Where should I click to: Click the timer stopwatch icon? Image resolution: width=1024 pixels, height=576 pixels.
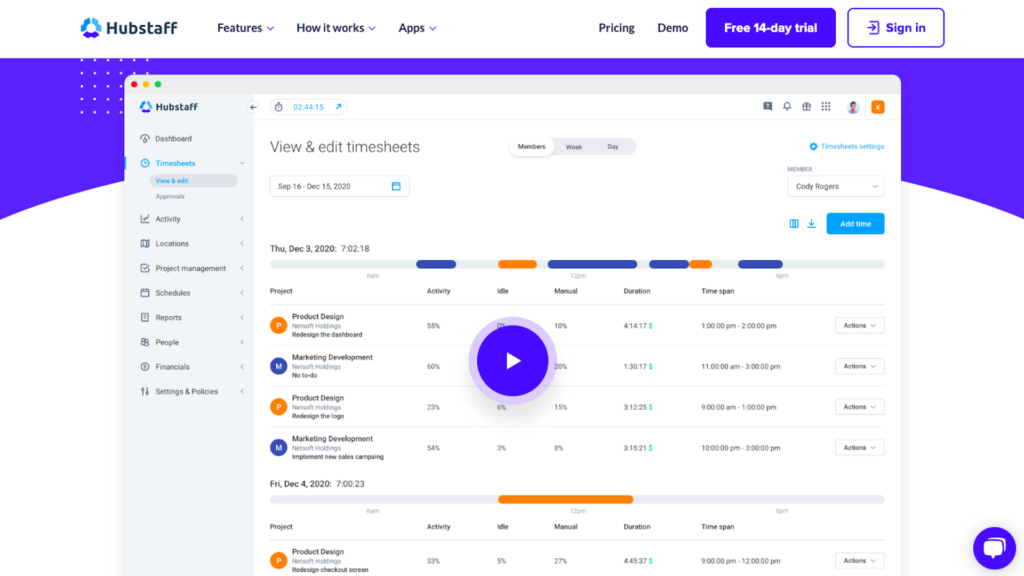click(x=279, y=107)
